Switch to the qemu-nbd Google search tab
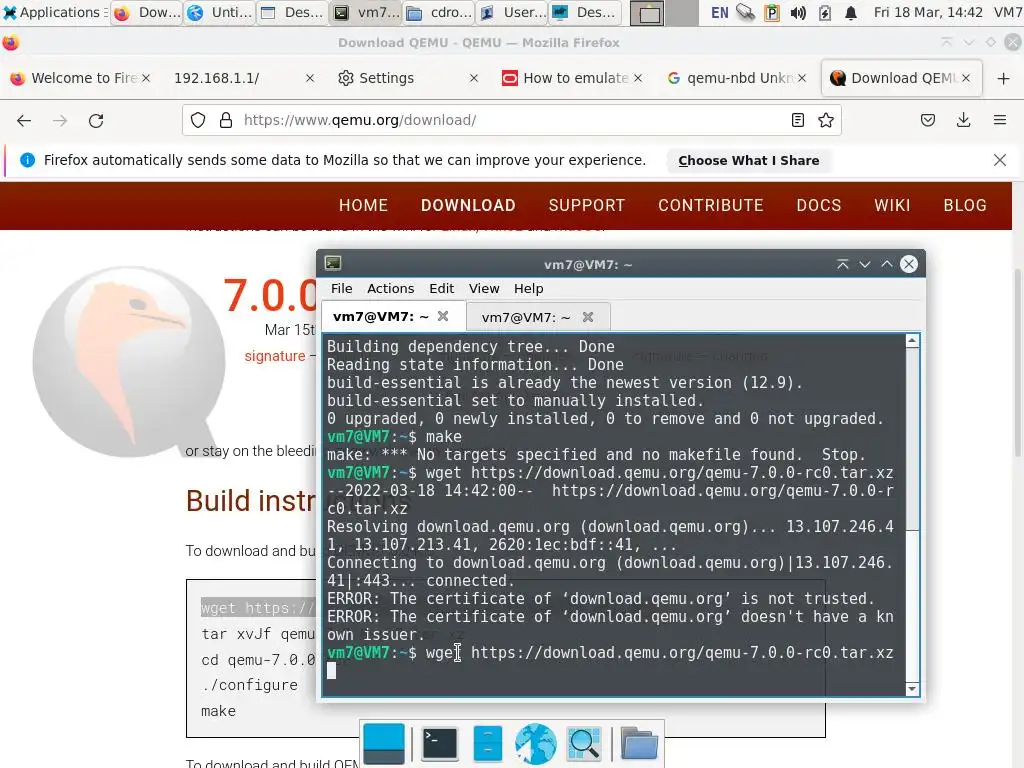 tap(741, 78)
